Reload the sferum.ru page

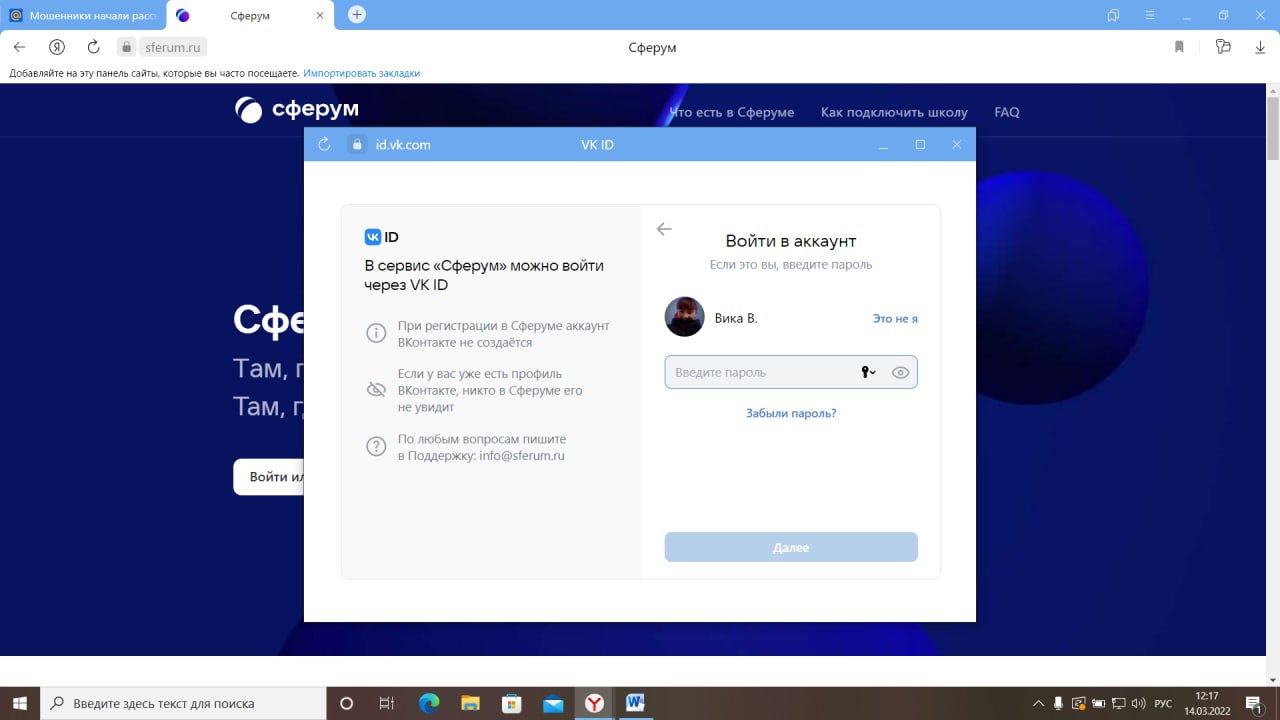93,47
